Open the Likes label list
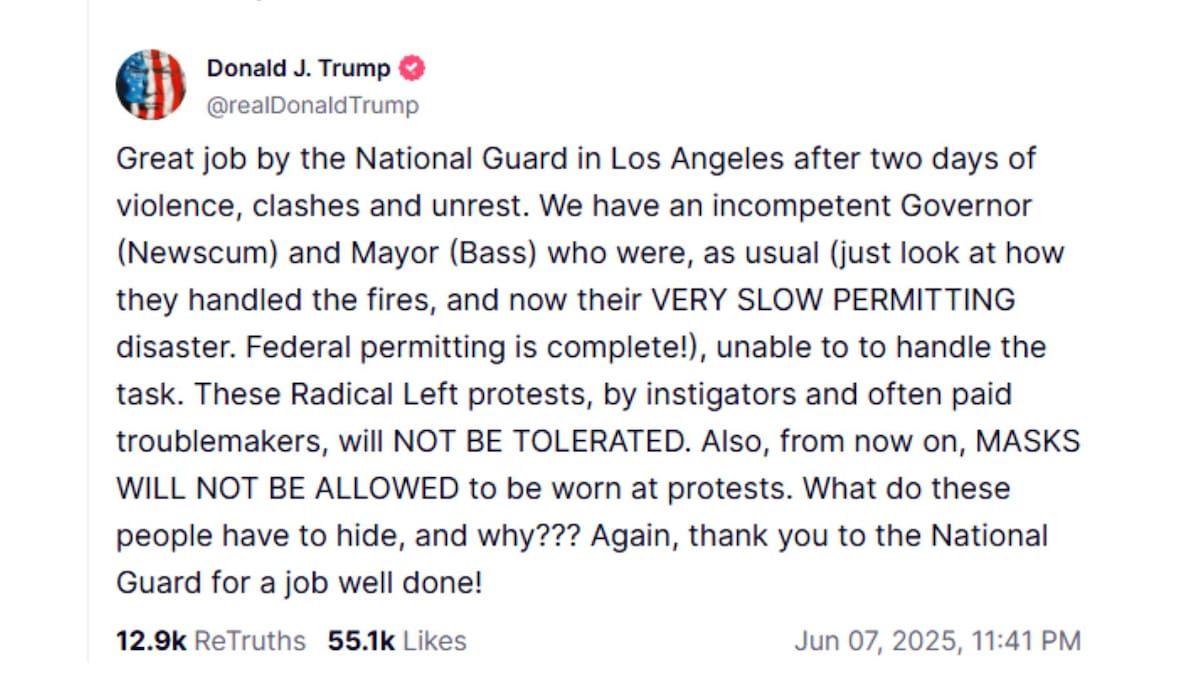The height and width of the screenshot is (675, 1200). (x=435, y=641)
